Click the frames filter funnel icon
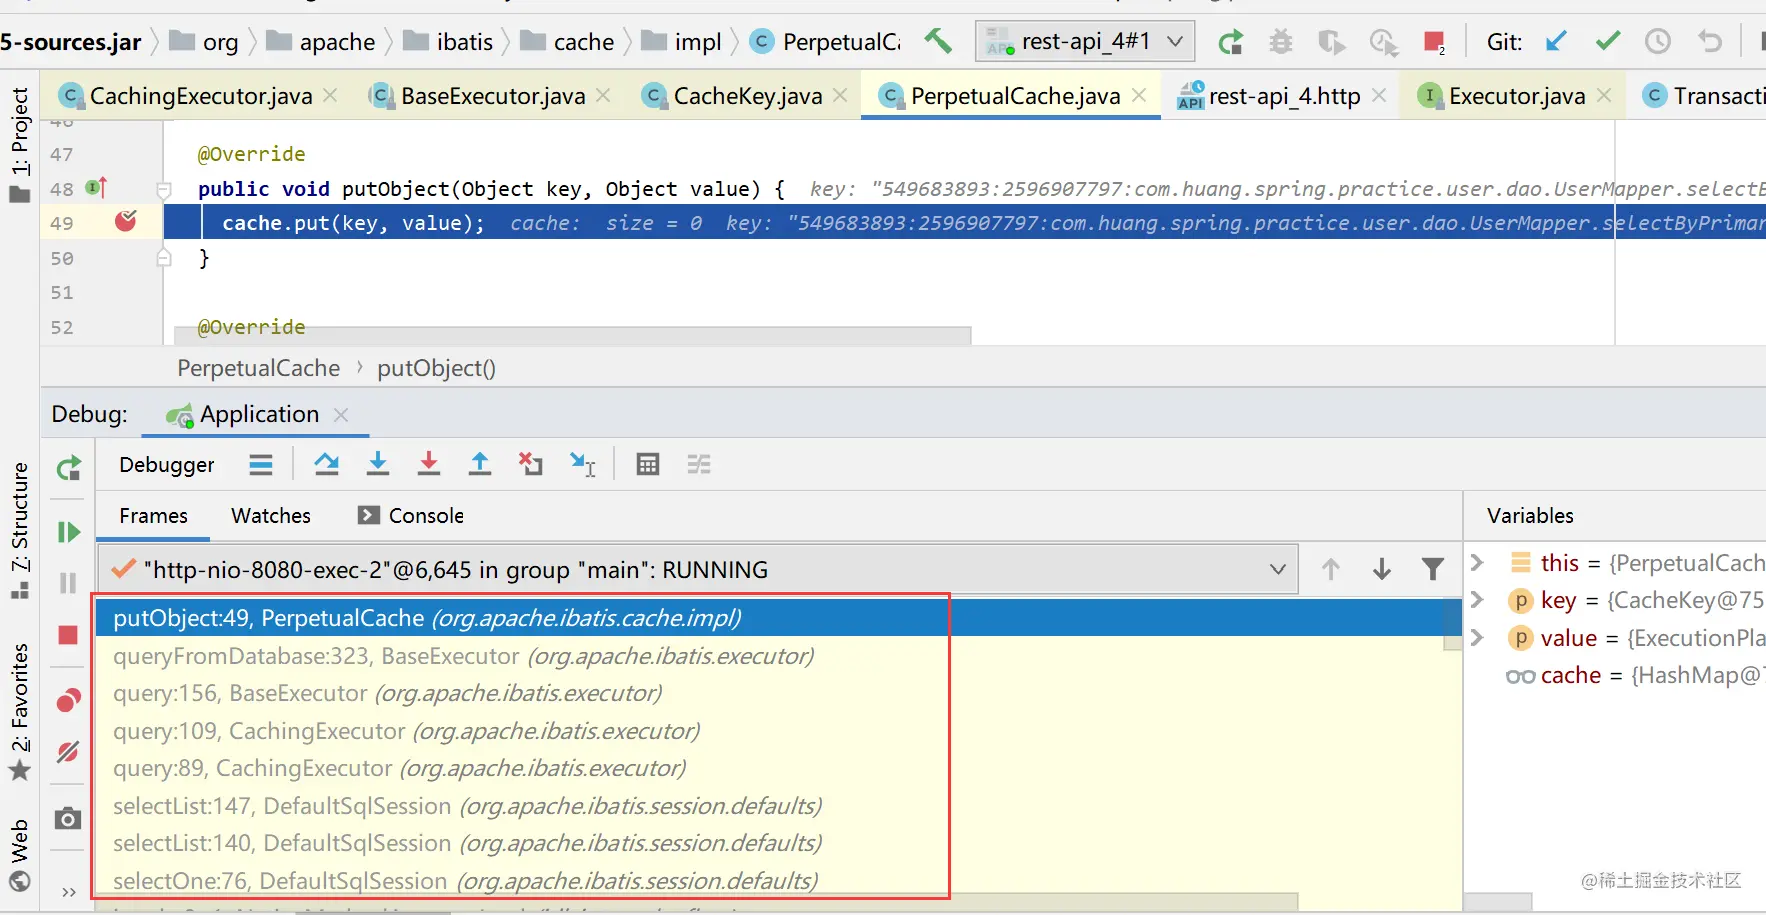This screenshot has width=1766, height=915. (1433, 570)
